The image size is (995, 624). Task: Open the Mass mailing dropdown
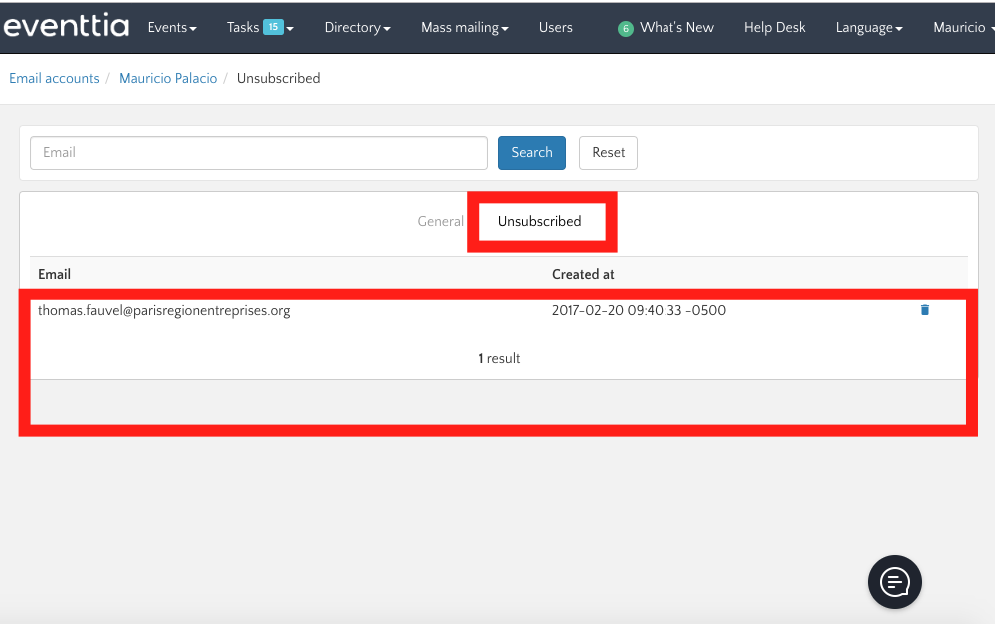pyautogui.click(x=464, y=28)
